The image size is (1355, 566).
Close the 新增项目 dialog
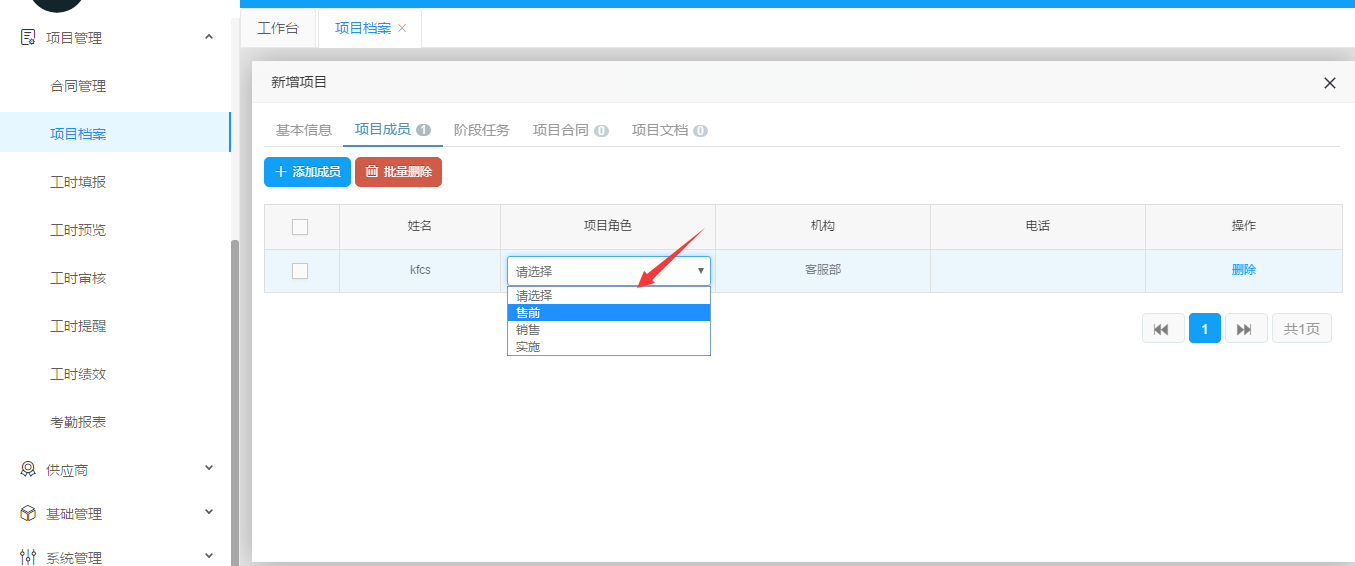[1329, 83]
